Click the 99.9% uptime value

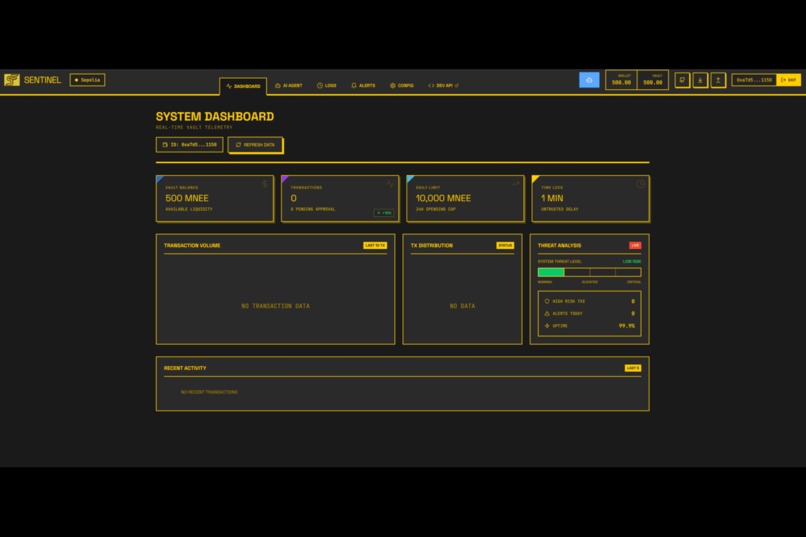point(627,326)
